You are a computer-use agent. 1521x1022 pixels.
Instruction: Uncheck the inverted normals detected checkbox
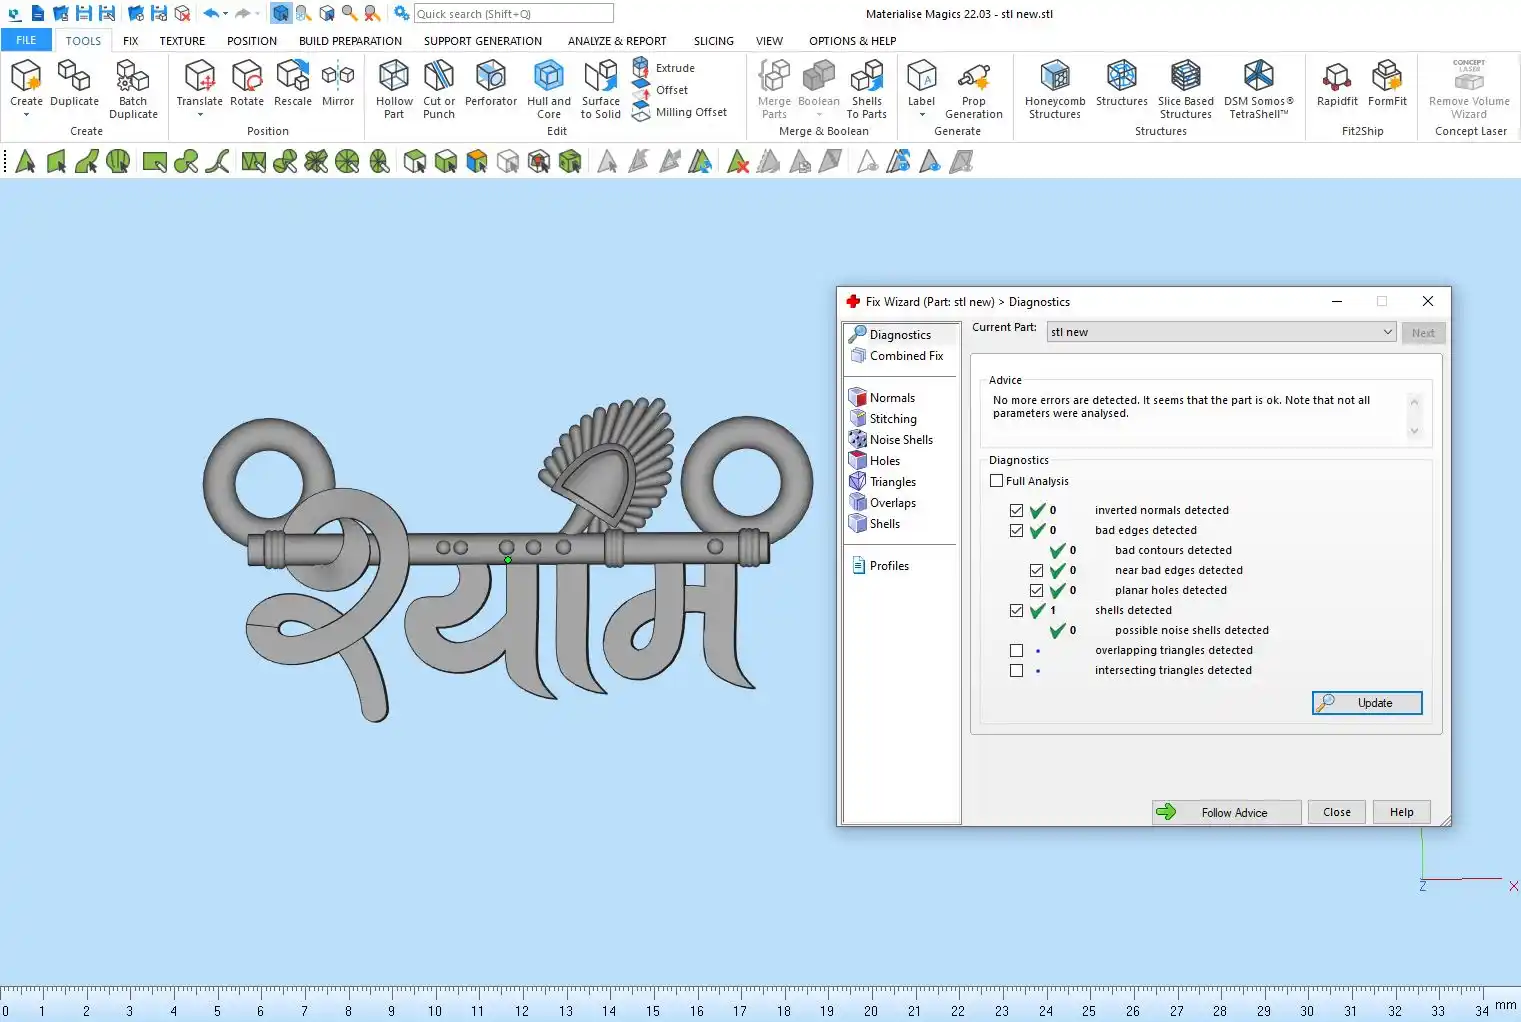[x=1016, y=511]
